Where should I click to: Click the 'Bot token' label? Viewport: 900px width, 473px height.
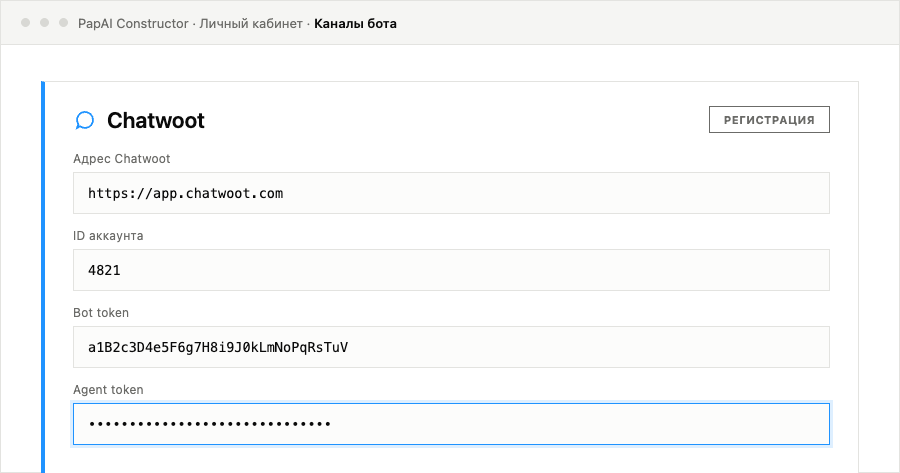tap(101, 312)
